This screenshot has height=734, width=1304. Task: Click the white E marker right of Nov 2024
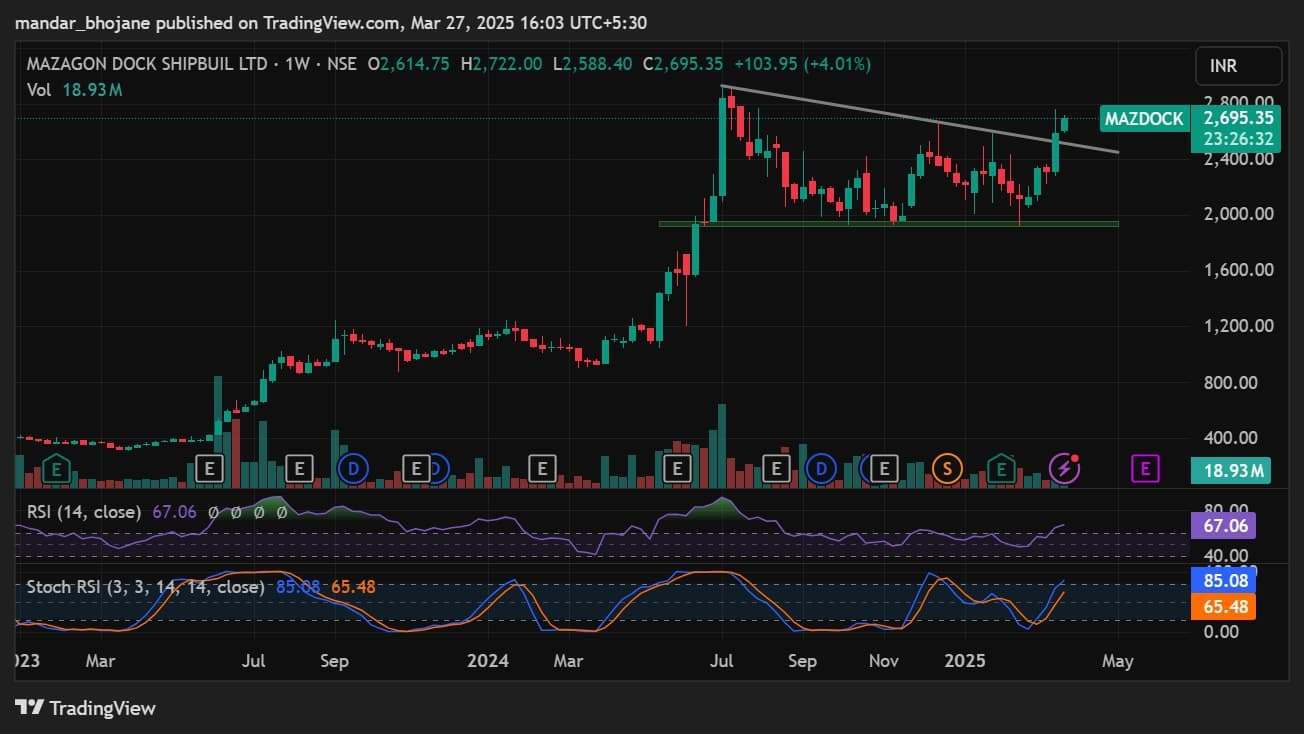pyautogui.click(x=884, y=467)
